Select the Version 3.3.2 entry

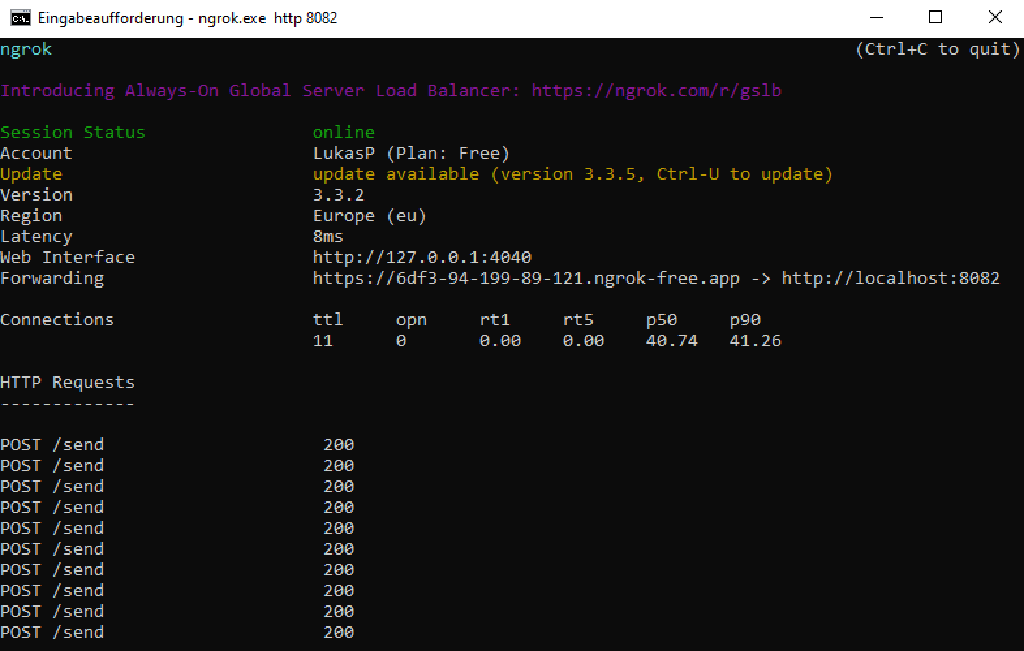pyautogui.click(x=340, y=194)
